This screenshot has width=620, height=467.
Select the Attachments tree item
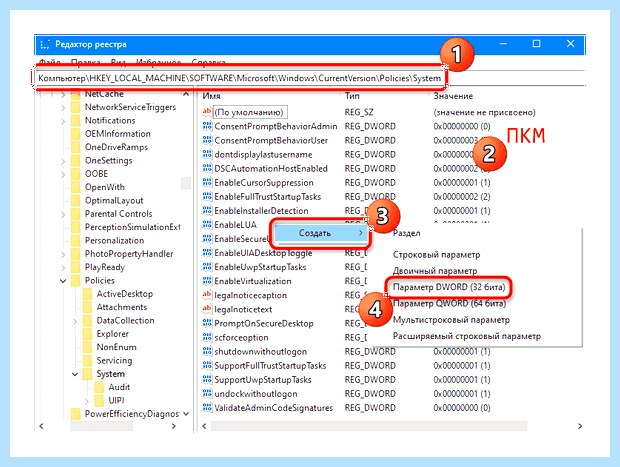pyautogui.click(x=122, y=307)
